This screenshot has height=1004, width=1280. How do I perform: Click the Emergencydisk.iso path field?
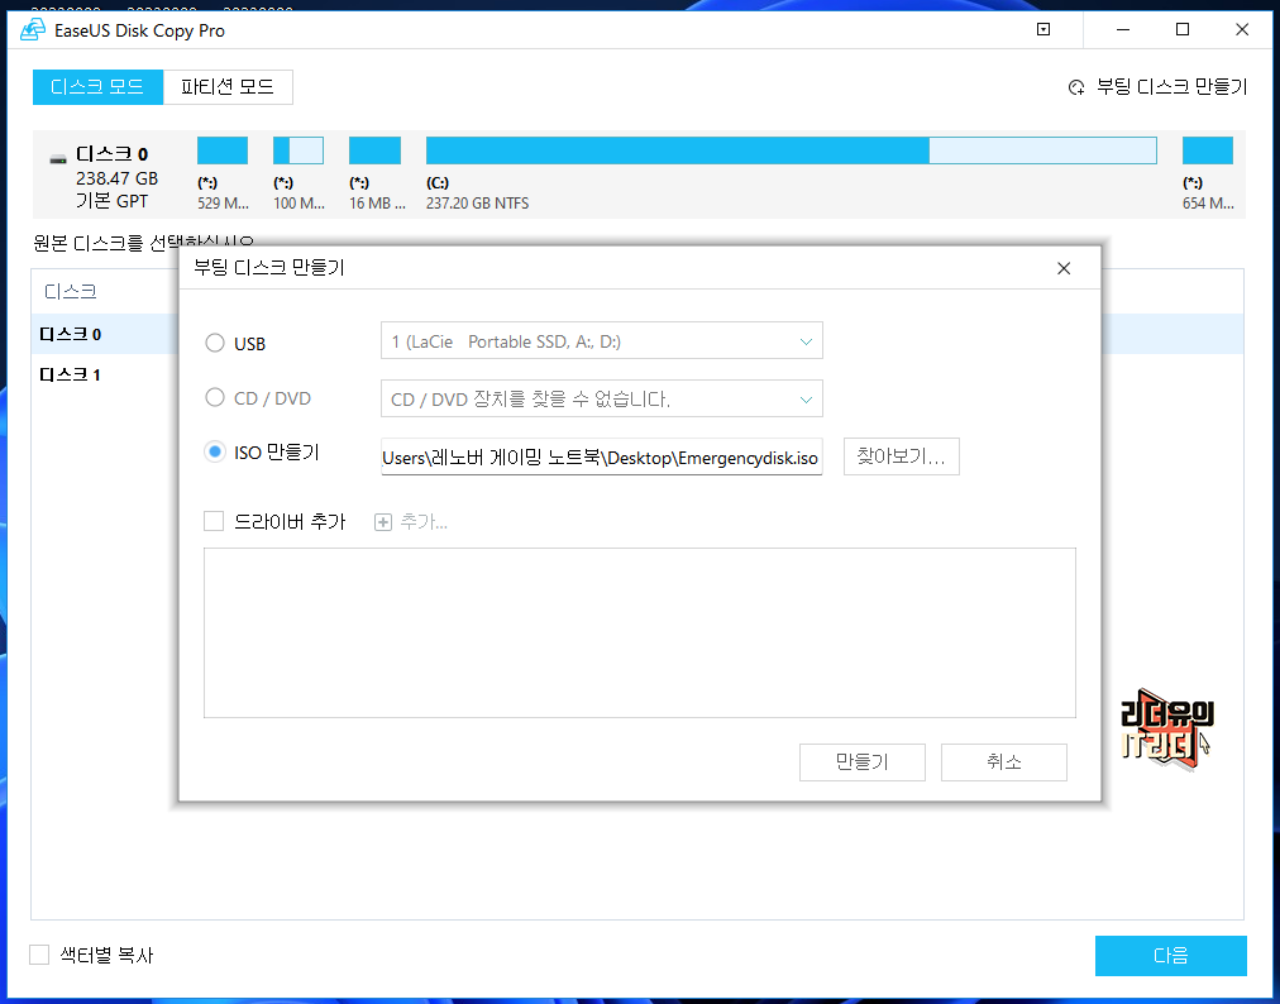coord(601,457)
